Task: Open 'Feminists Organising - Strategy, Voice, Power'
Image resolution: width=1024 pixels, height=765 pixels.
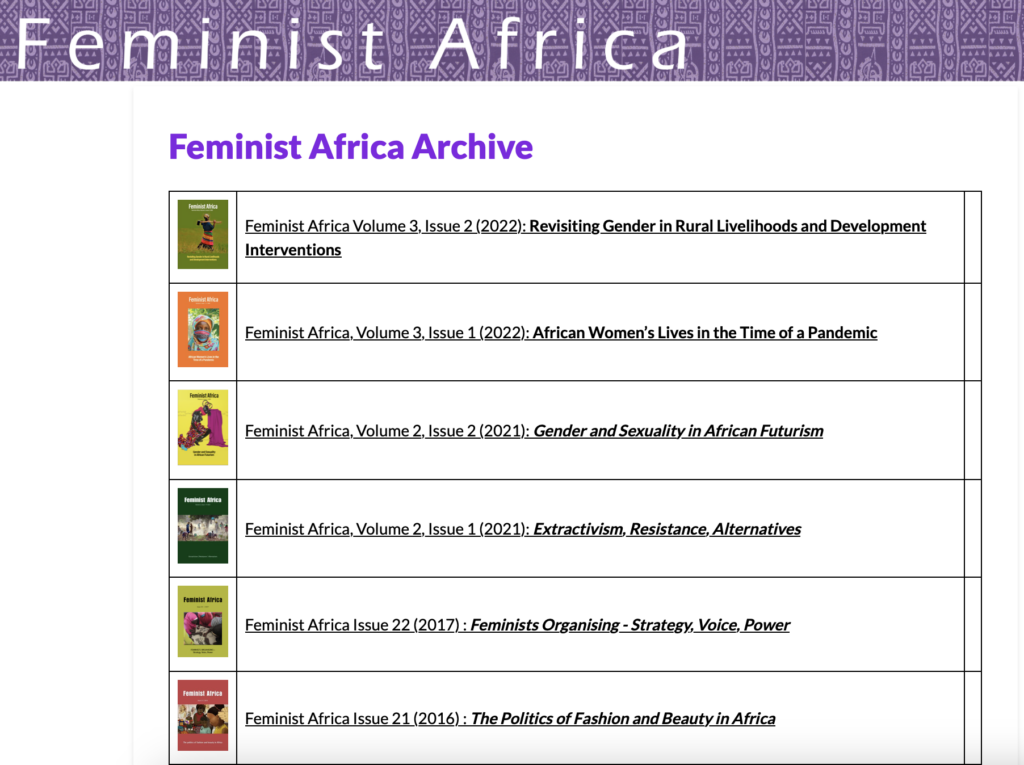Action: pos(630,625)
